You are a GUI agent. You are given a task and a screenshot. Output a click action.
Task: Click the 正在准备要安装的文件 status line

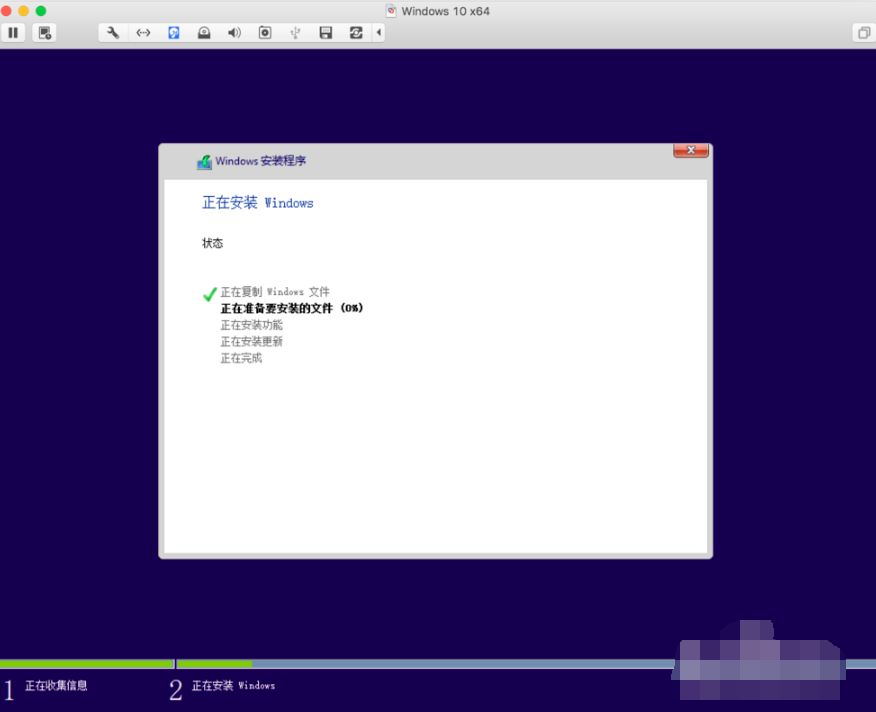pos(291,308)
